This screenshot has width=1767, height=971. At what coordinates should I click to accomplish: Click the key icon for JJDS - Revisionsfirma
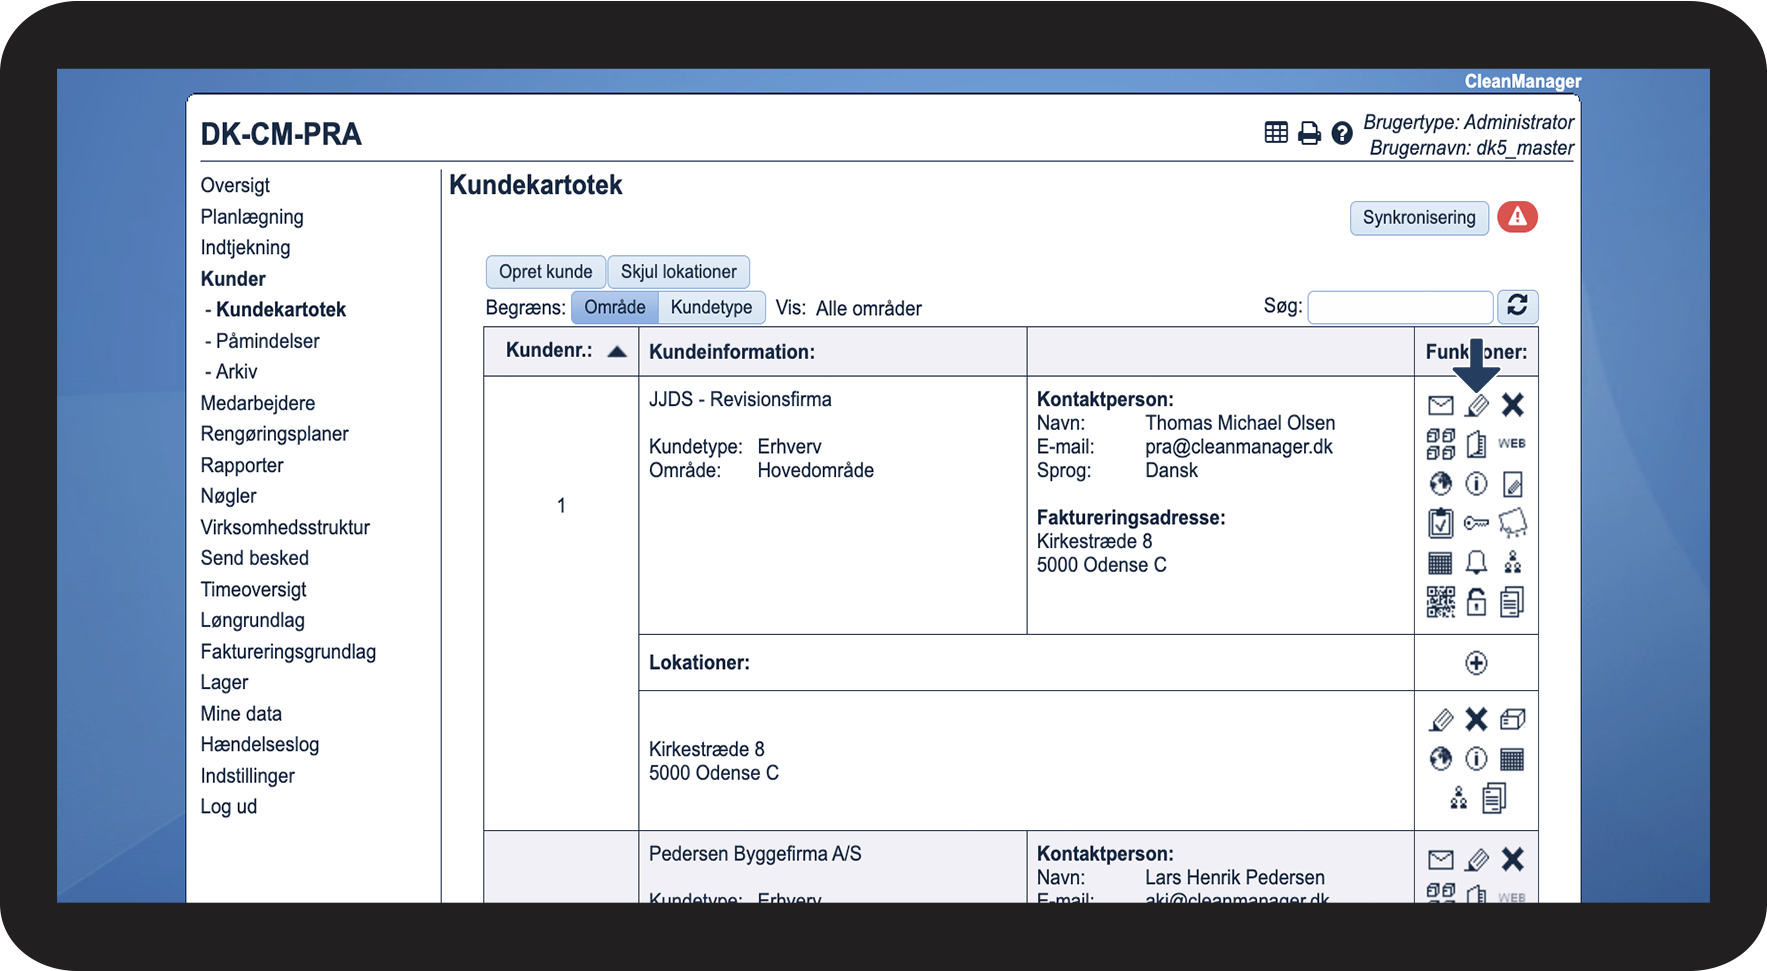point(1476,523)
